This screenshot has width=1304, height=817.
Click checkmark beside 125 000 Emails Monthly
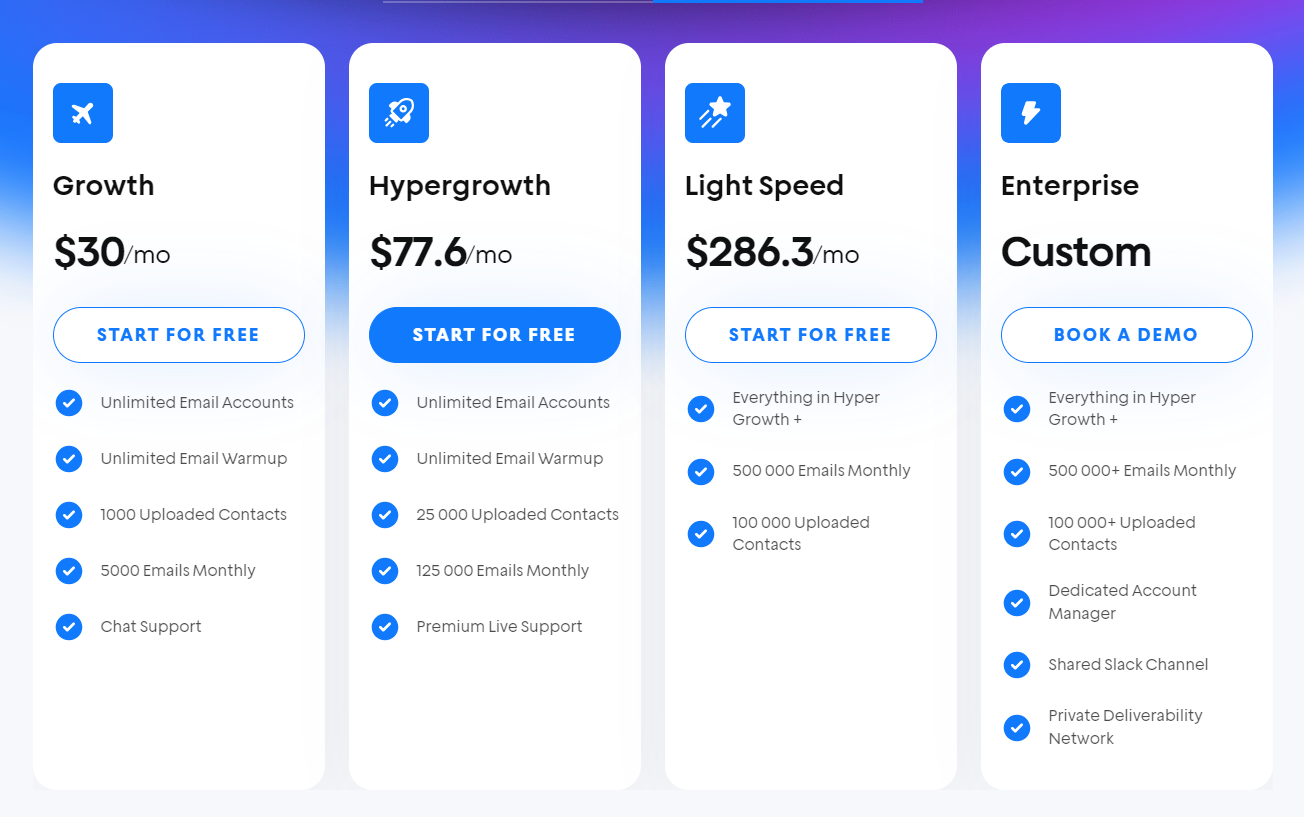pos(385,571)
